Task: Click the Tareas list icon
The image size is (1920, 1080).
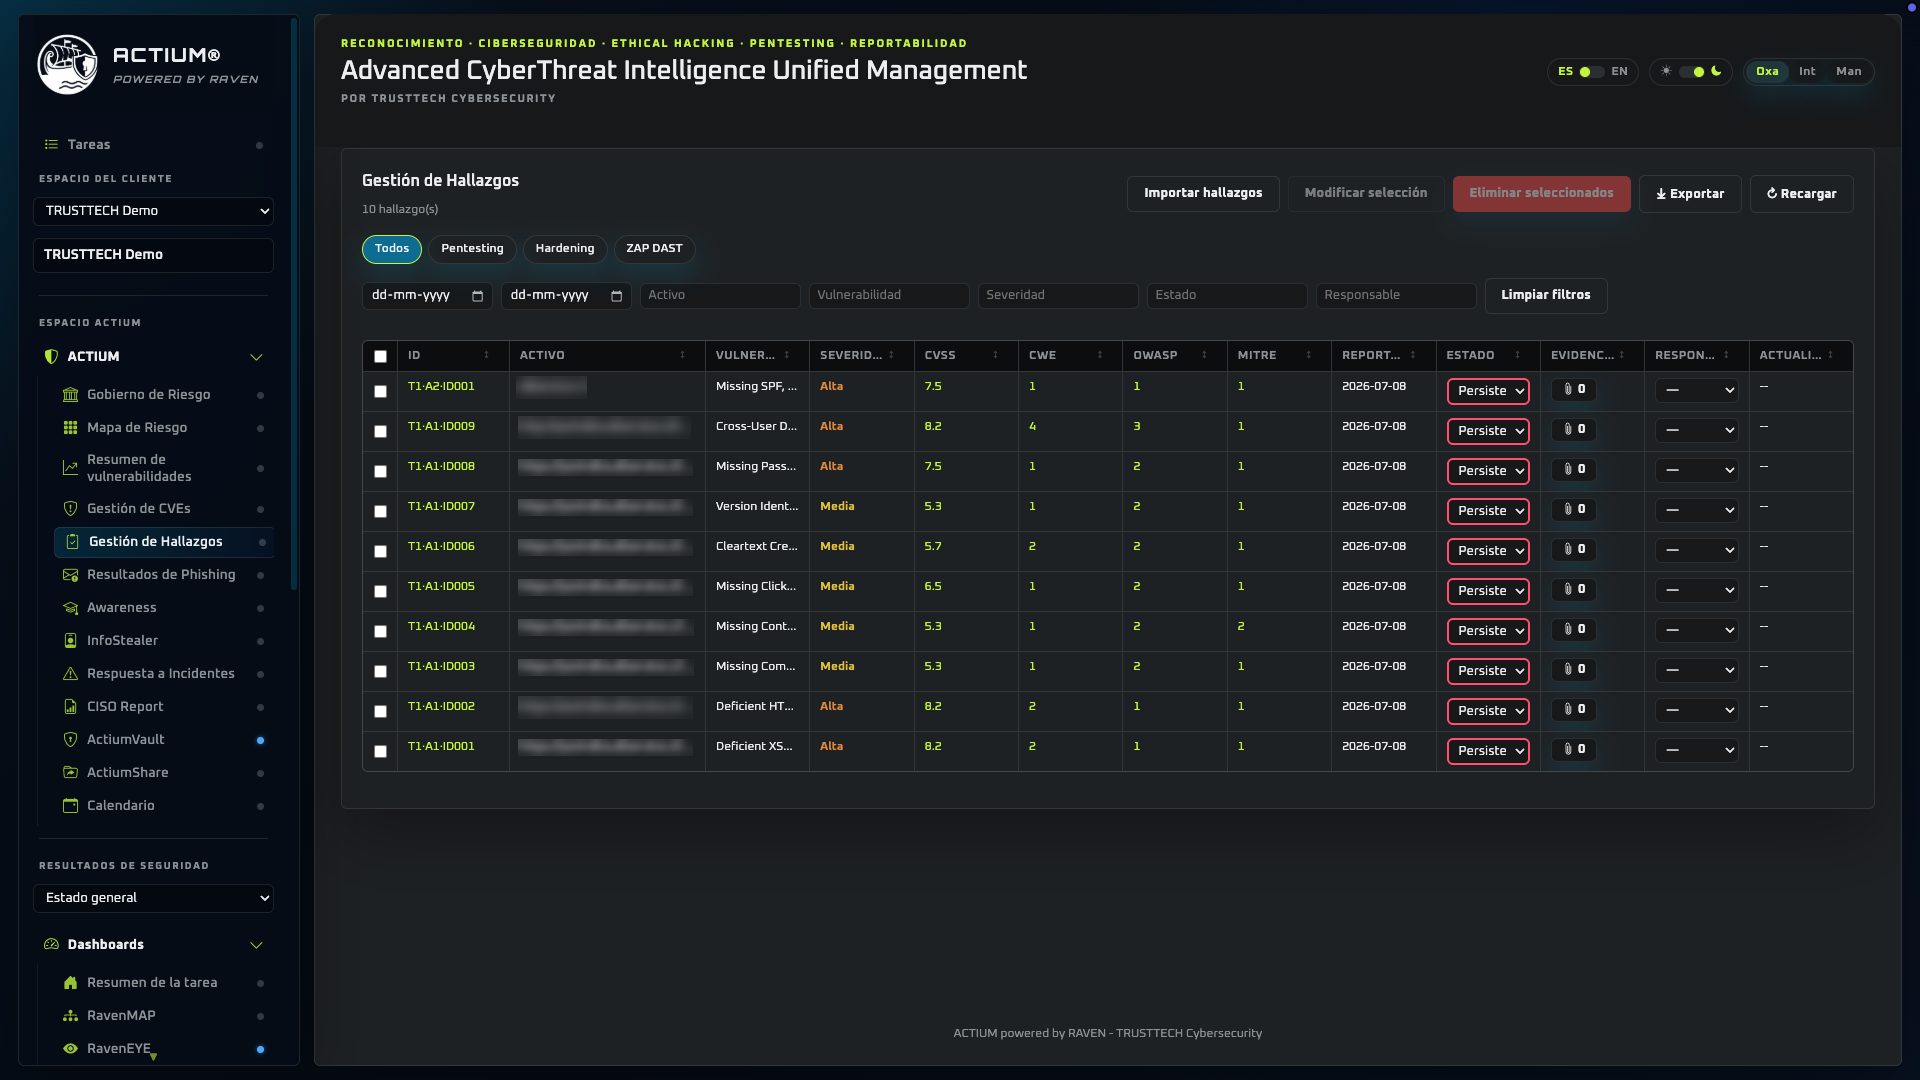Action: coord(51,145)
